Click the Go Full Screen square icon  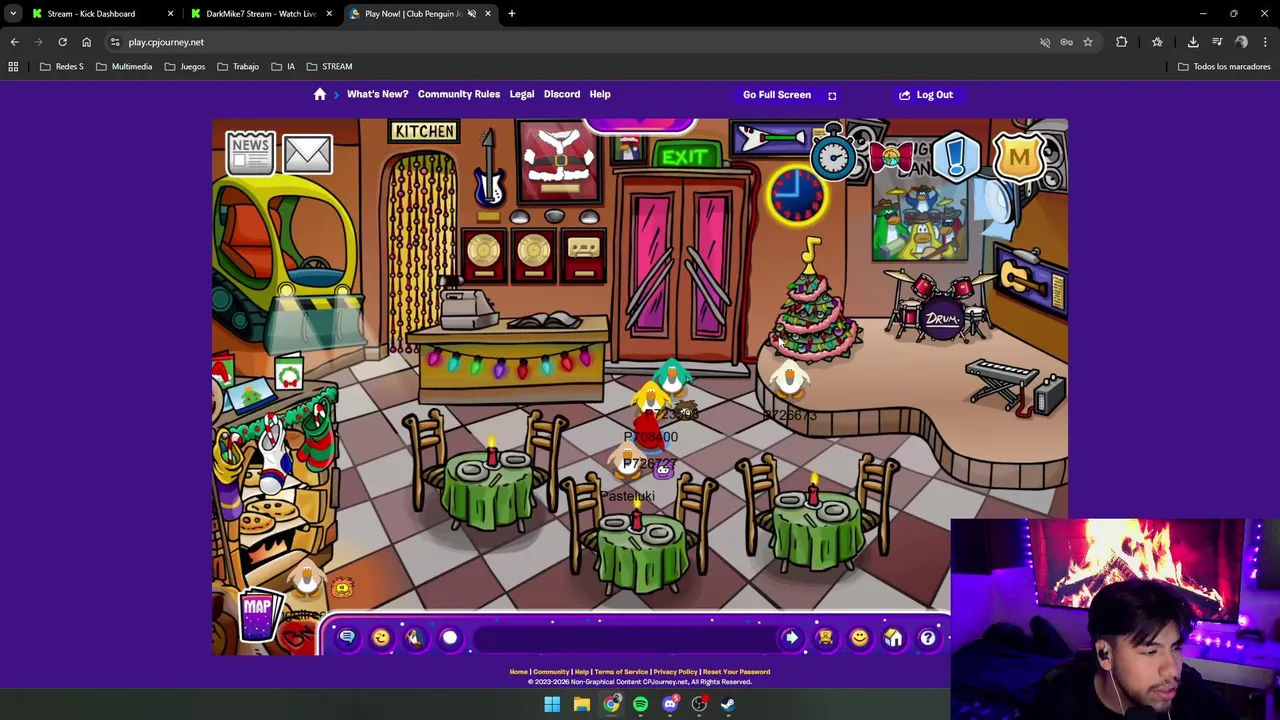click(x=832, y=95)
